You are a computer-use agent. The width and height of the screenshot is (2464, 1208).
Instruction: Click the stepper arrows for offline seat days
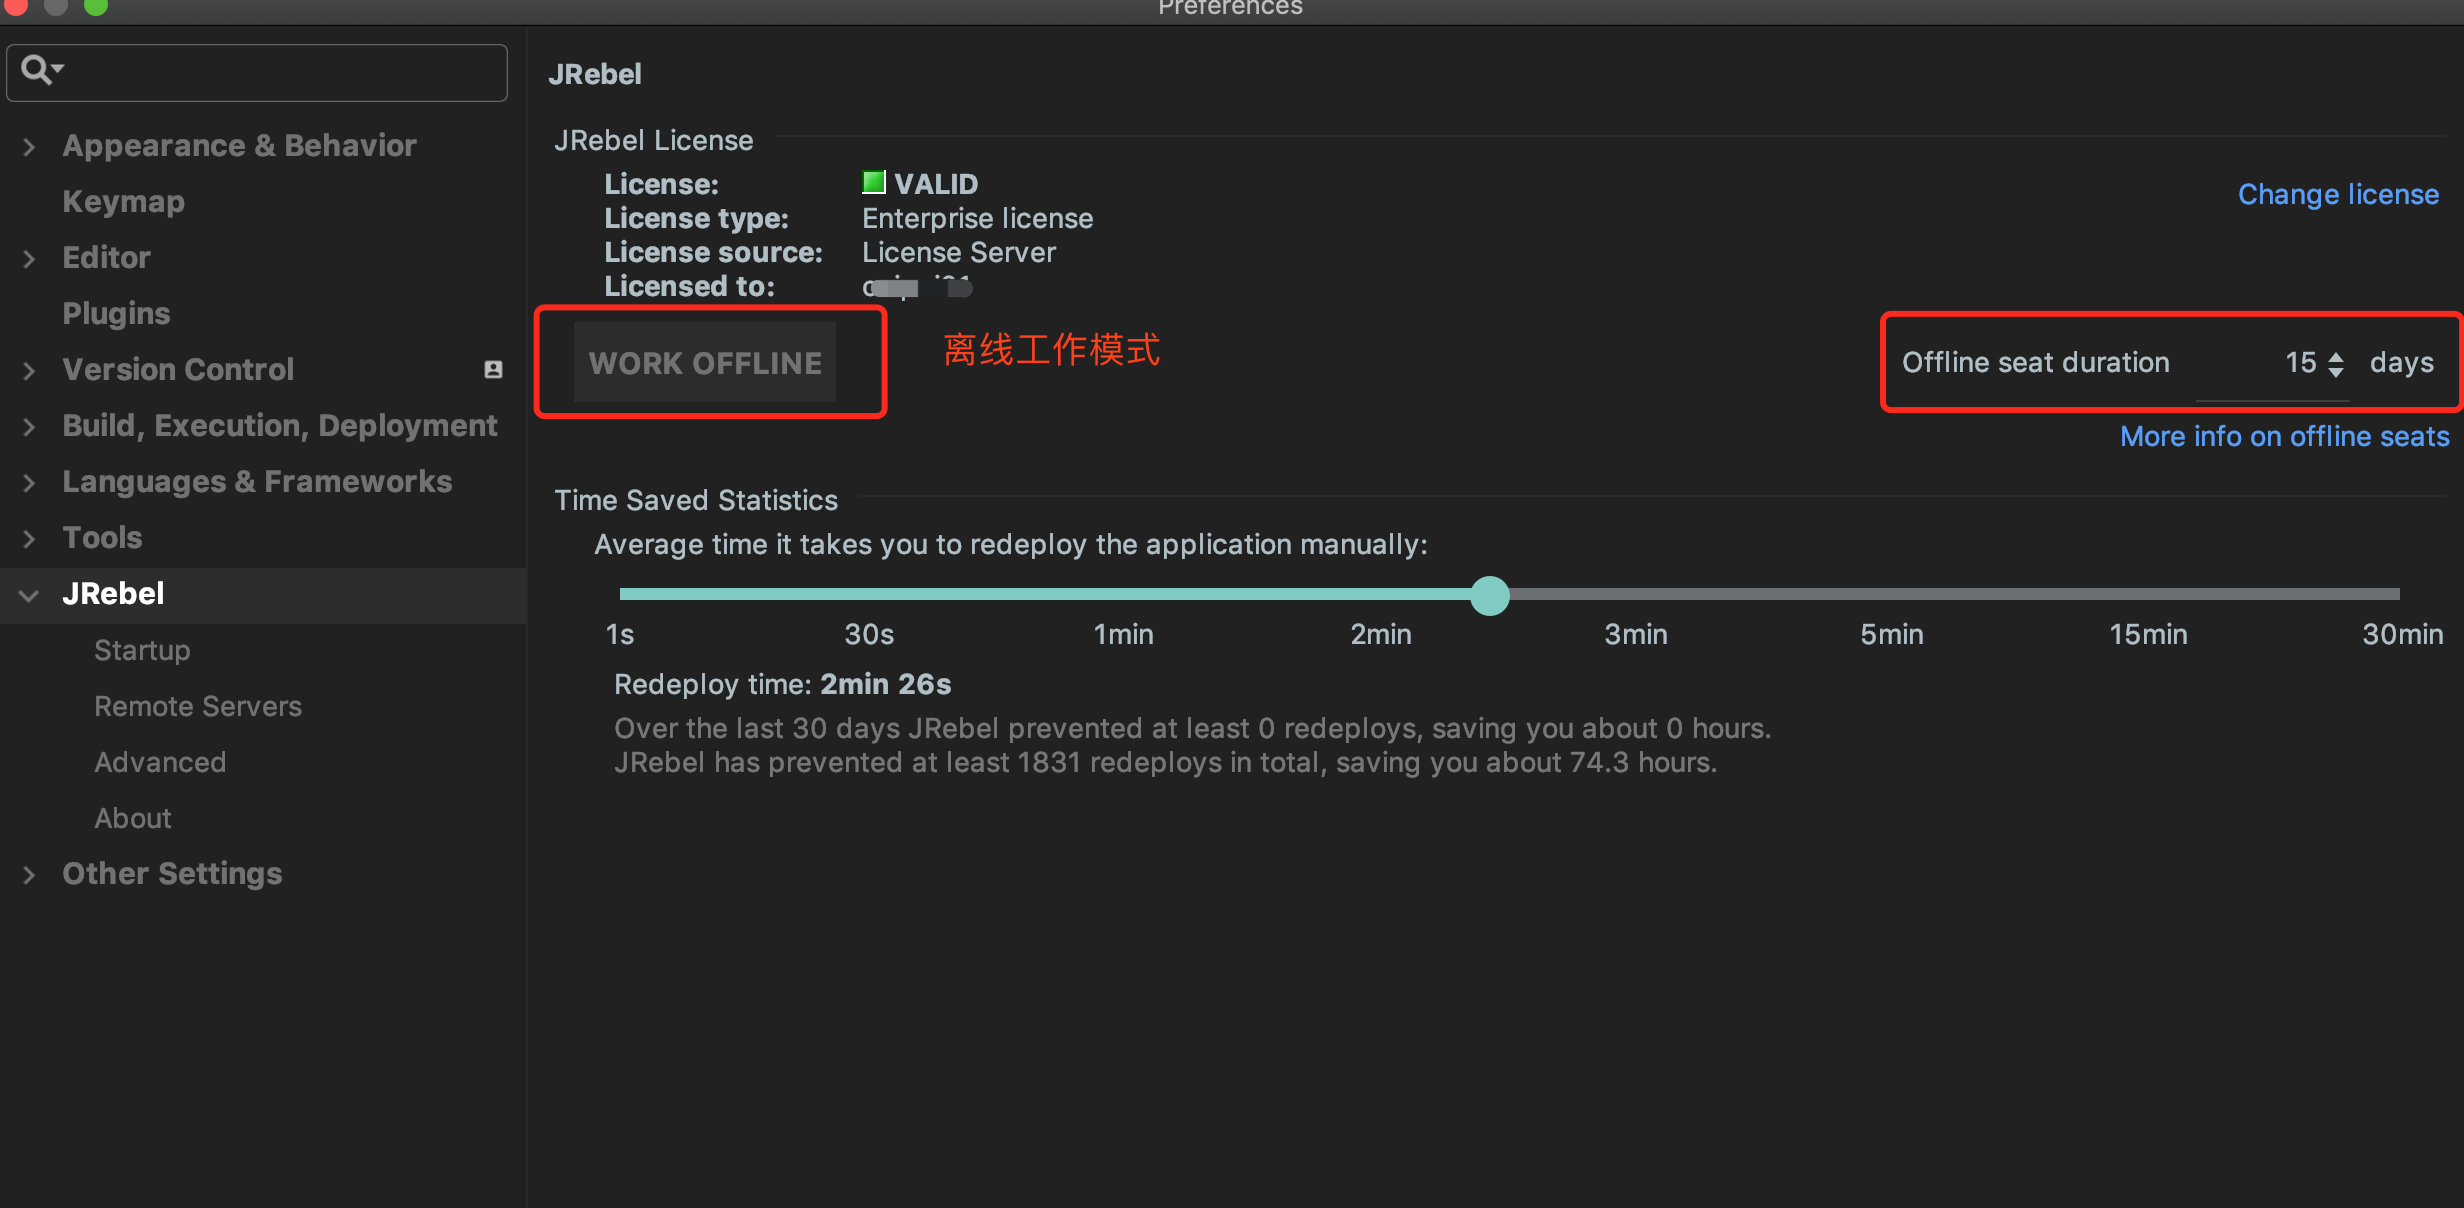(2336, 364)
